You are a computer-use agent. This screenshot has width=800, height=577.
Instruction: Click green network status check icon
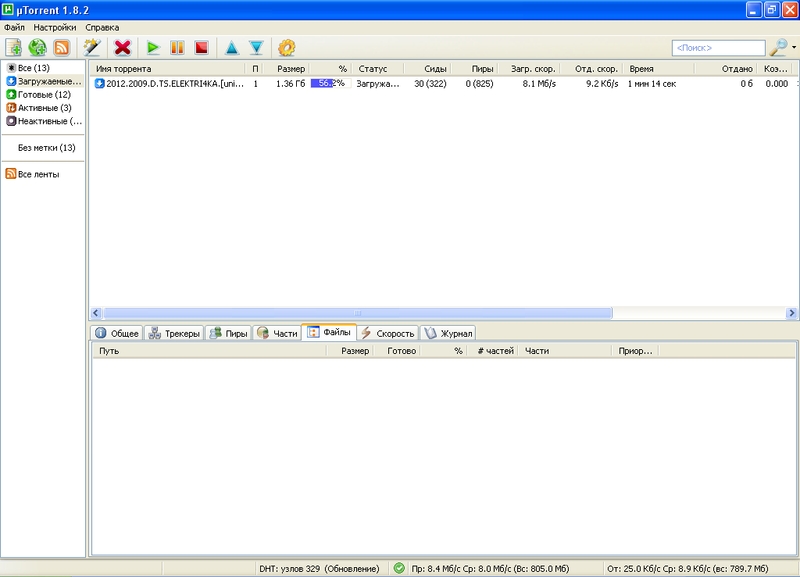pyautogui.click(x=399, y=568)
